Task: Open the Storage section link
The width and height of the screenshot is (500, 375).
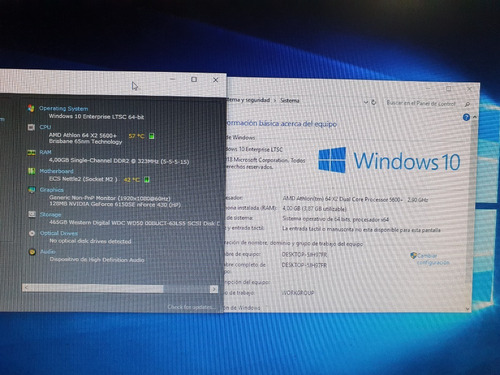Action: coord(50,214)
